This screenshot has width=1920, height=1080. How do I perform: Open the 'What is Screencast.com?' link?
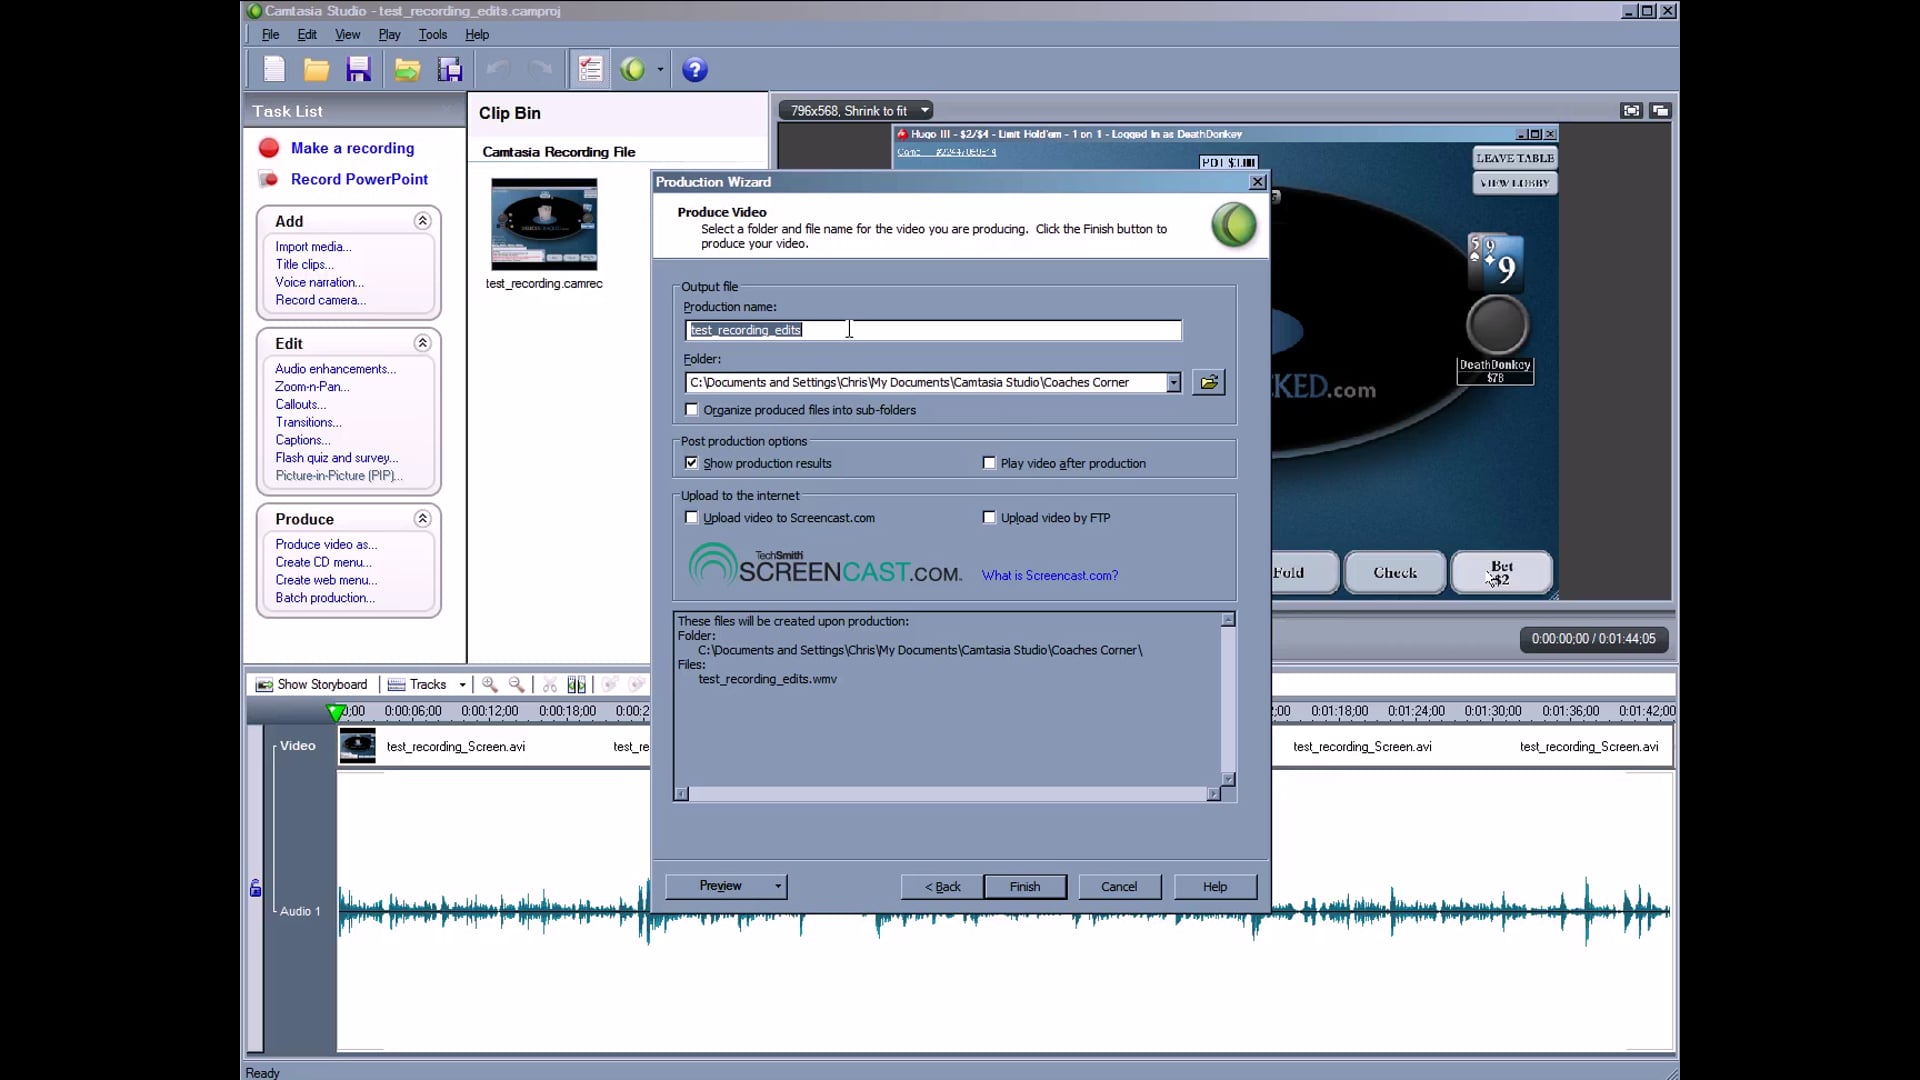[x=1049, y=575]
